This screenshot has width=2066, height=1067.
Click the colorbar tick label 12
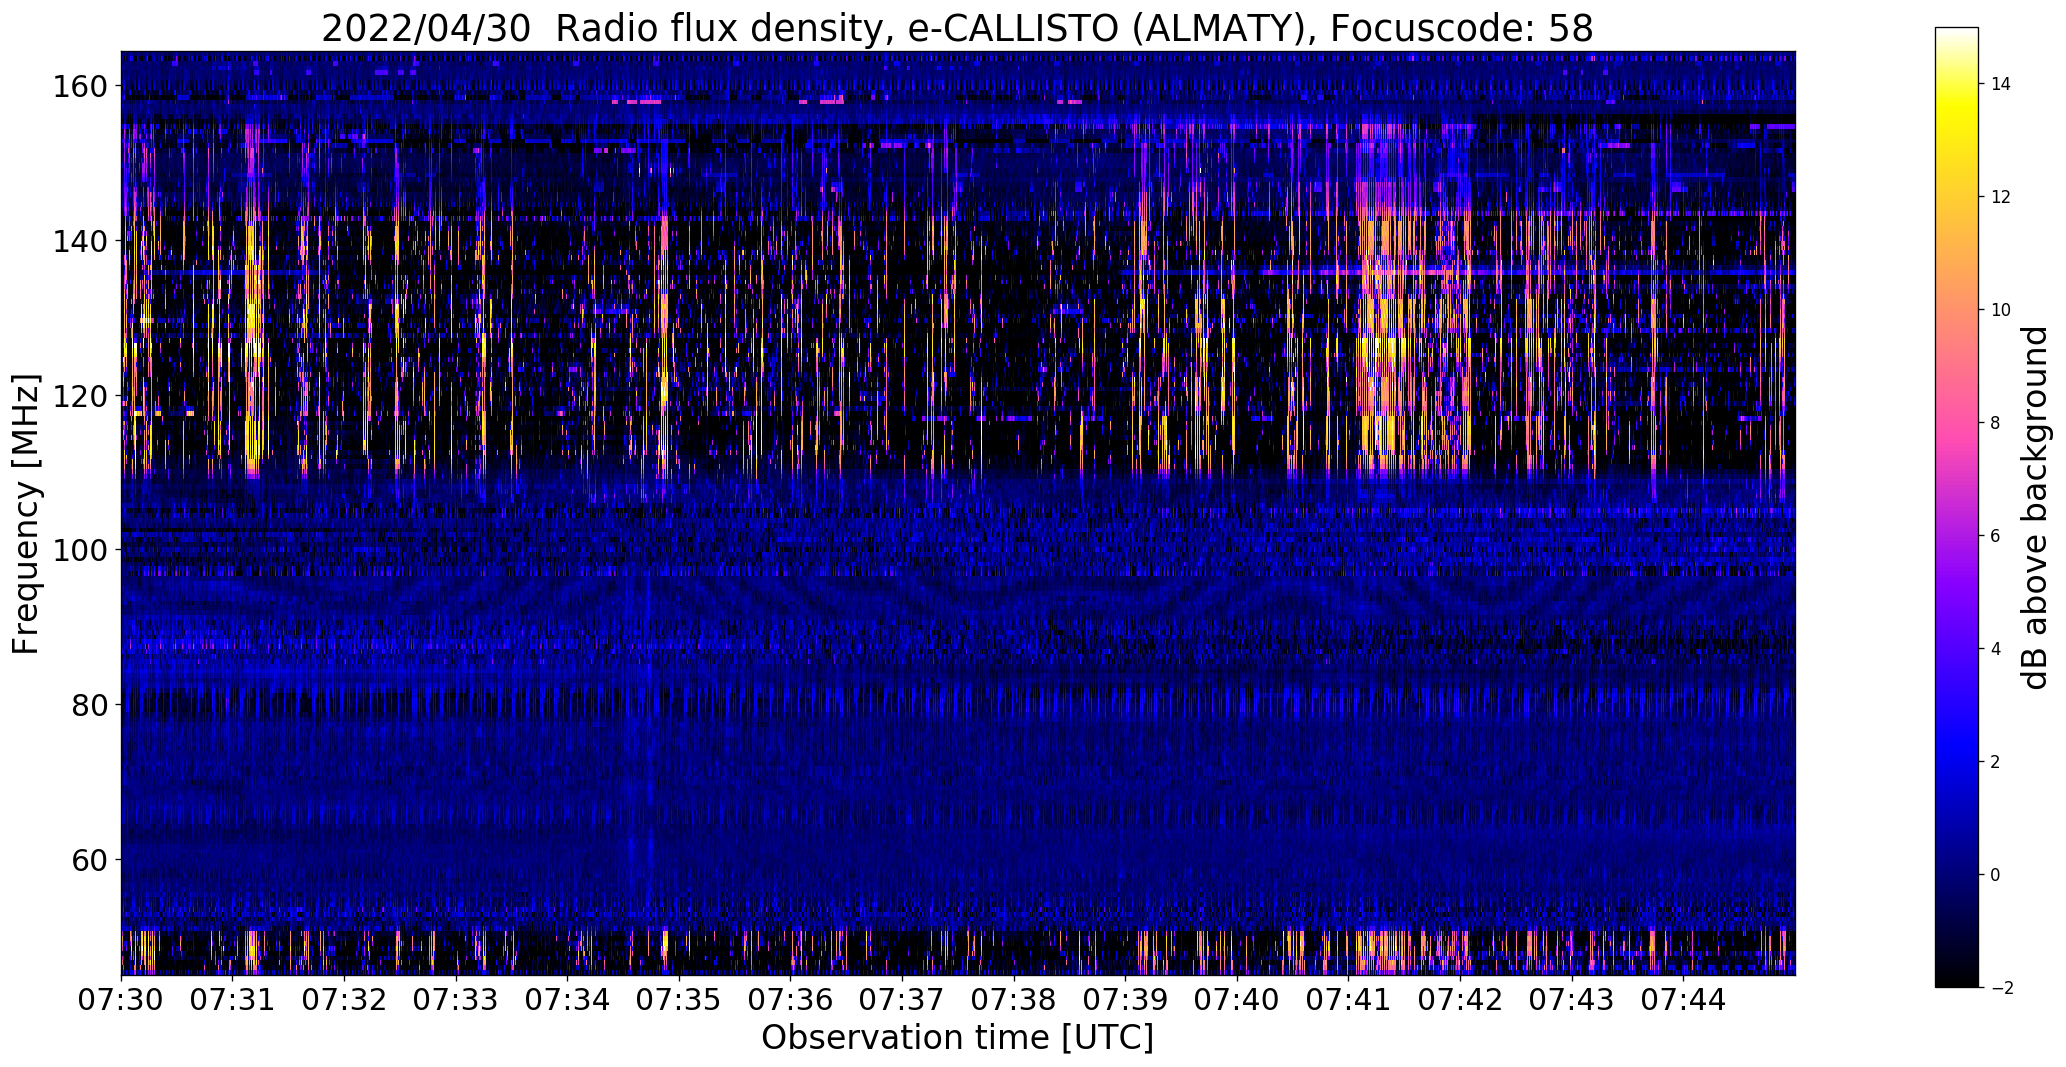point(2001,197)
